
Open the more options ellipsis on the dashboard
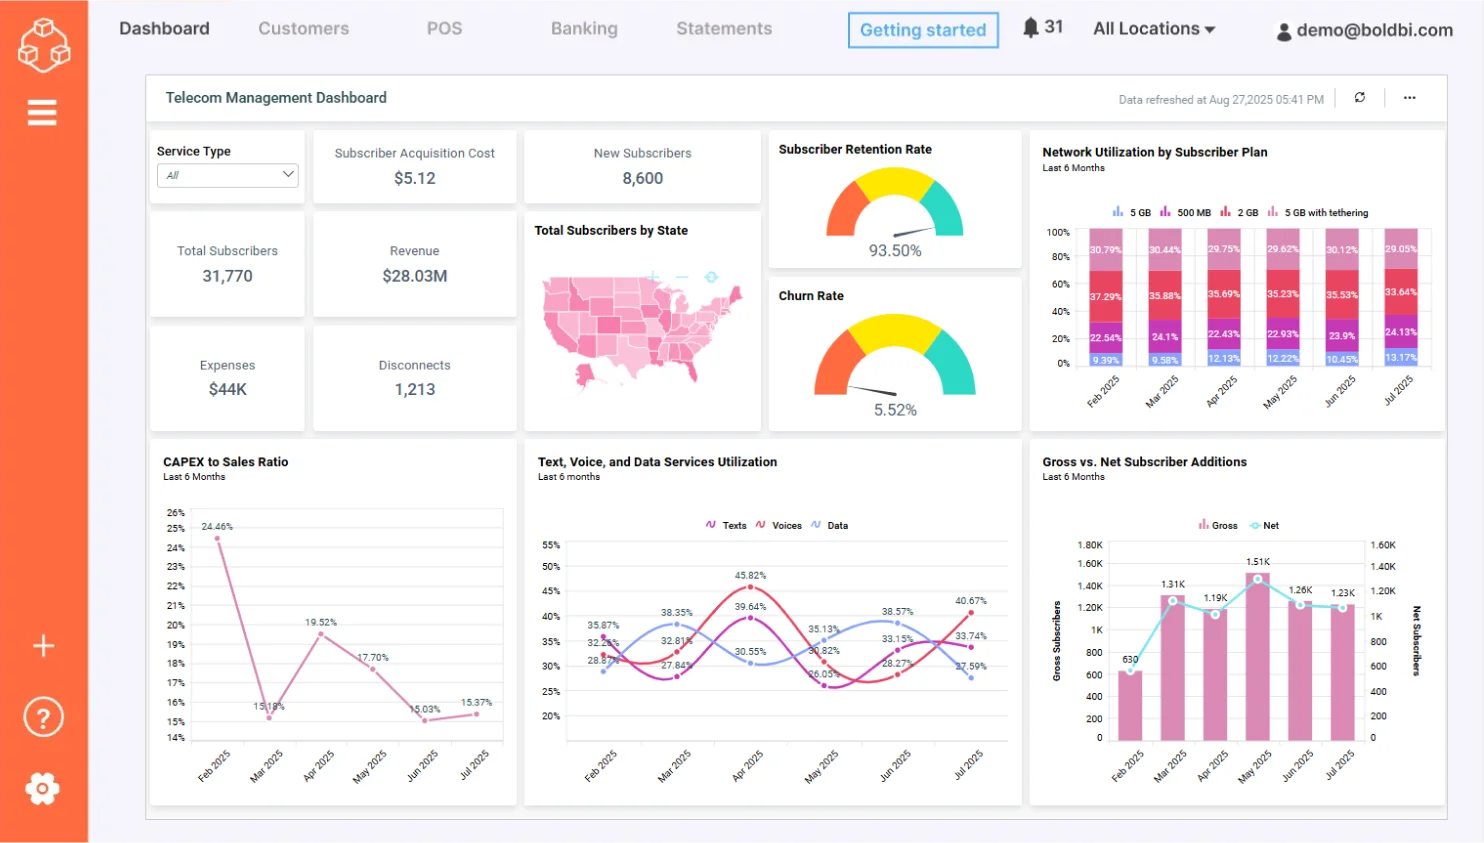pyautogui.click(x=1410, y=98)
